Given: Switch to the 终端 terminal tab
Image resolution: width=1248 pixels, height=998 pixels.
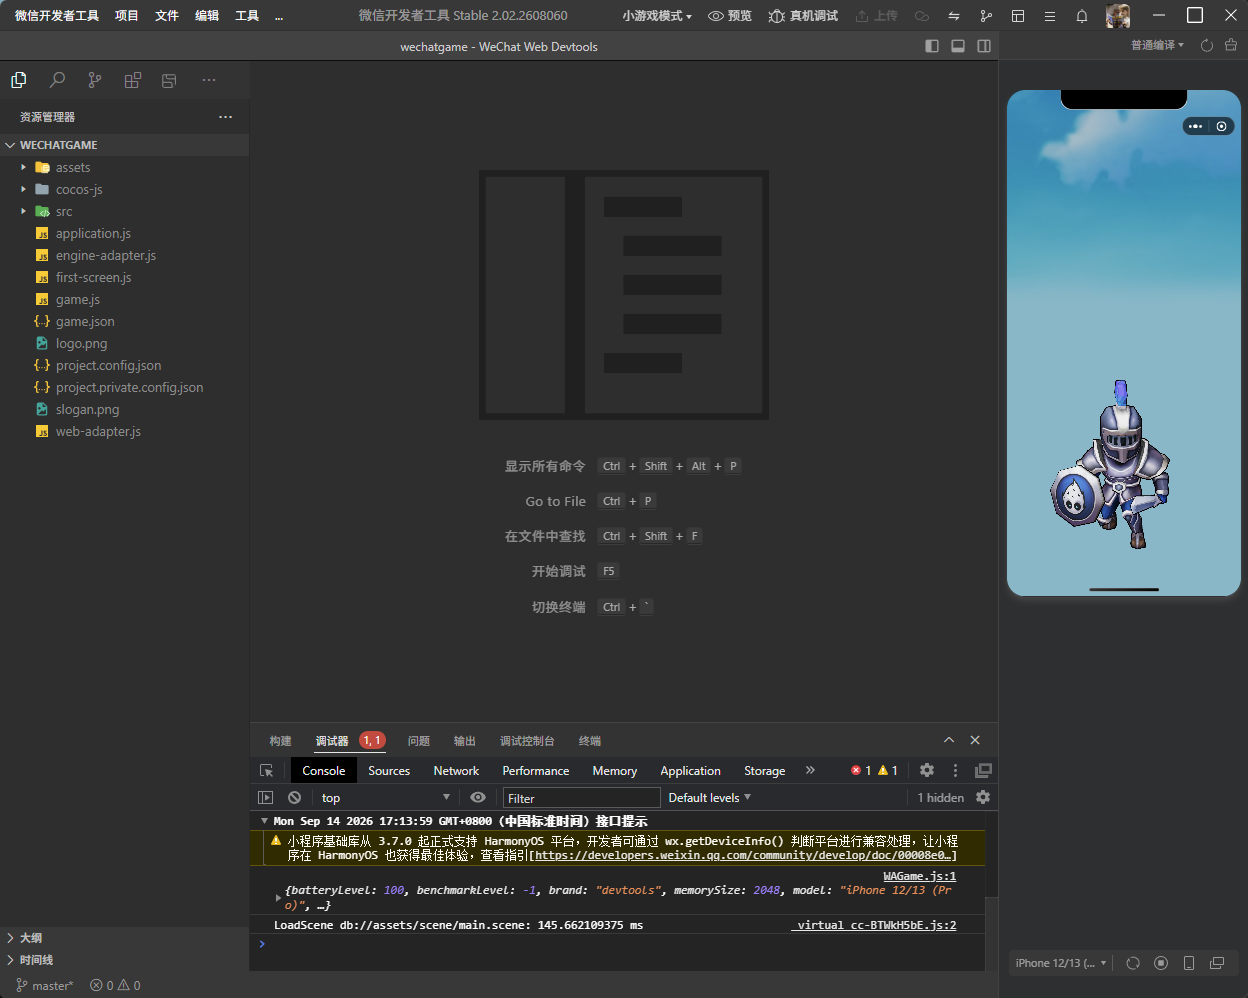Looking at the screenshot, I should [x=590, y=741].
